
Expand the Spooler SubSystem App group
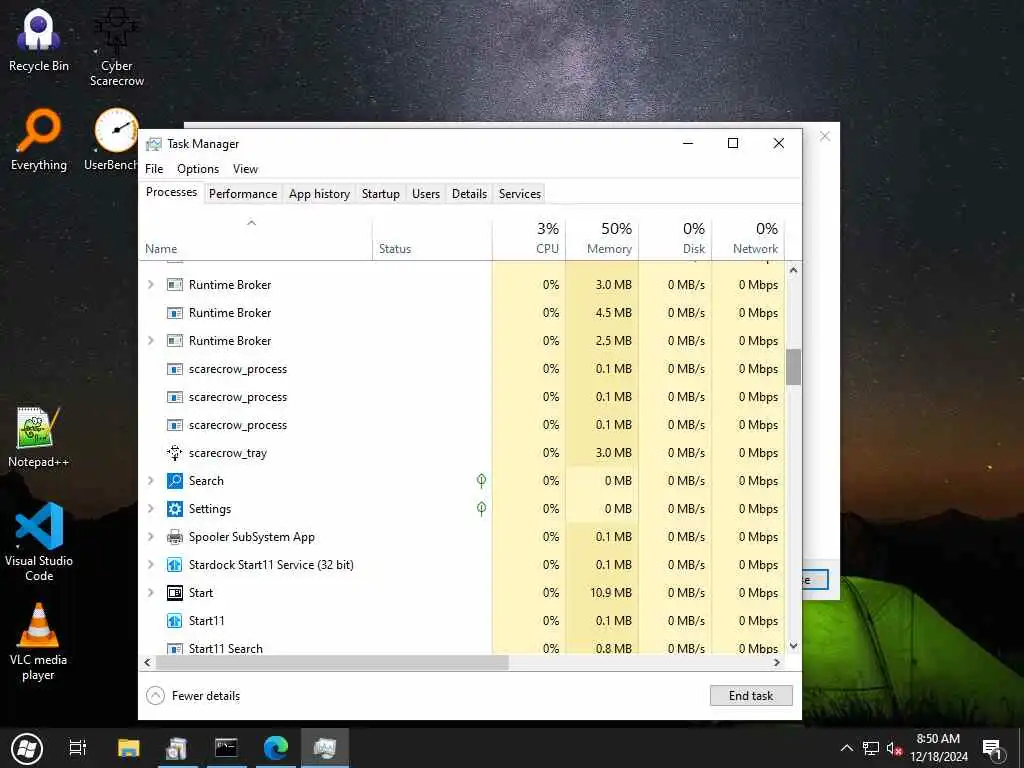[151, 537]
